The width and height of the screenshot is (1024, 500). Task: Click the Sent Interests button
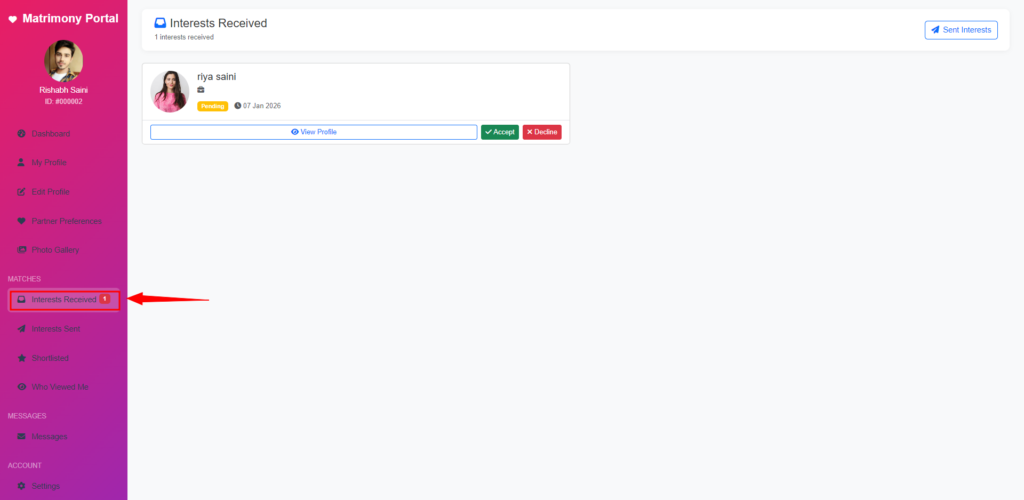pyautogui.click(x=961, y=30)
